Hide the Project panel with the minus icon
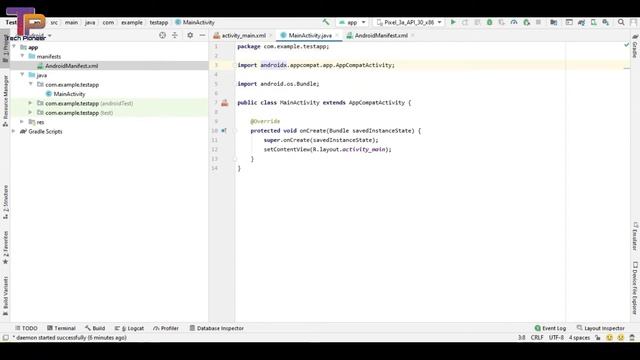 202,36
